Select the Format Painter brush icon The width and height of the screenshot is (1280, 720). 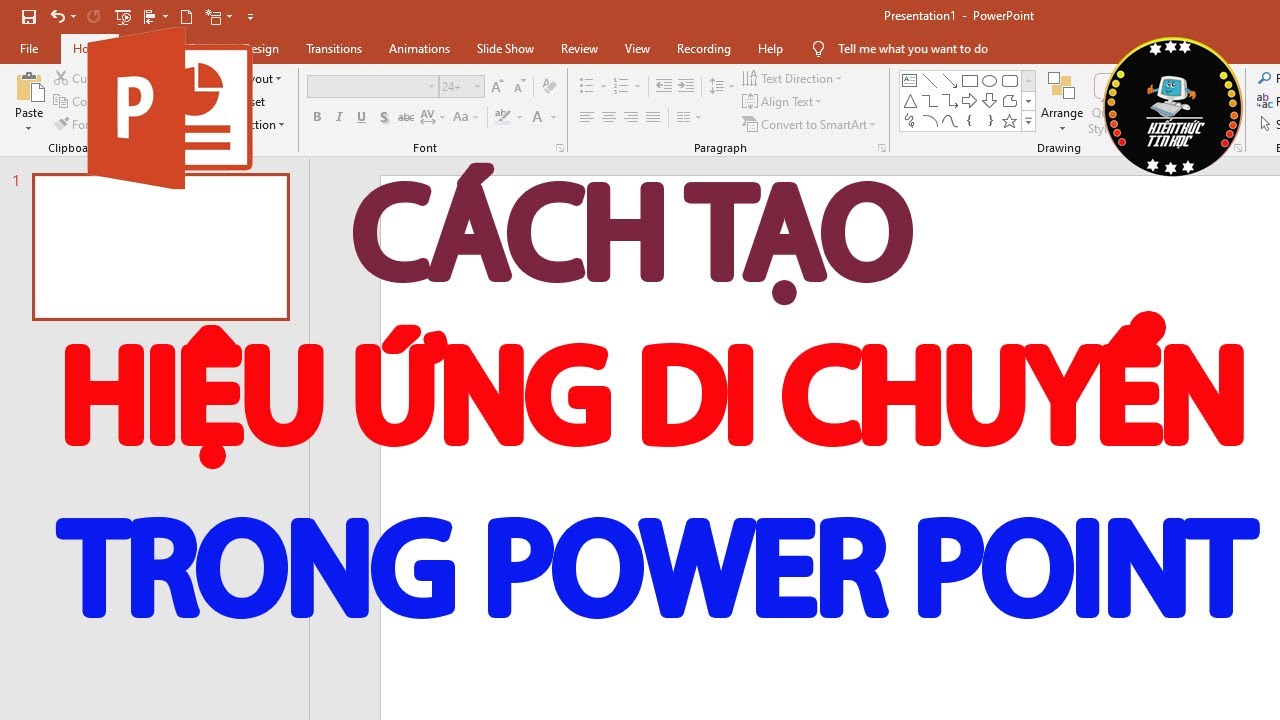[62, 124]
